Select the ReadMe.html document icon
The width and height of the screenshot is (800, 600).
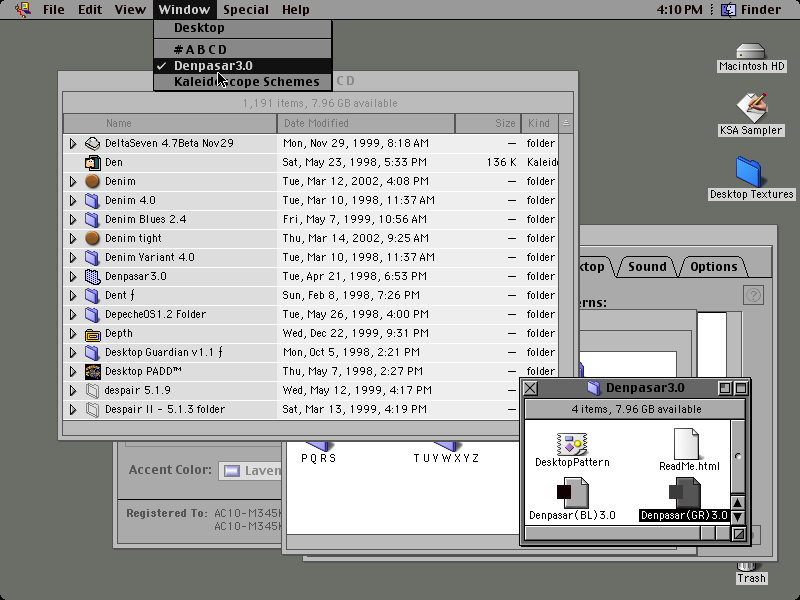click(x=686, y=444)
